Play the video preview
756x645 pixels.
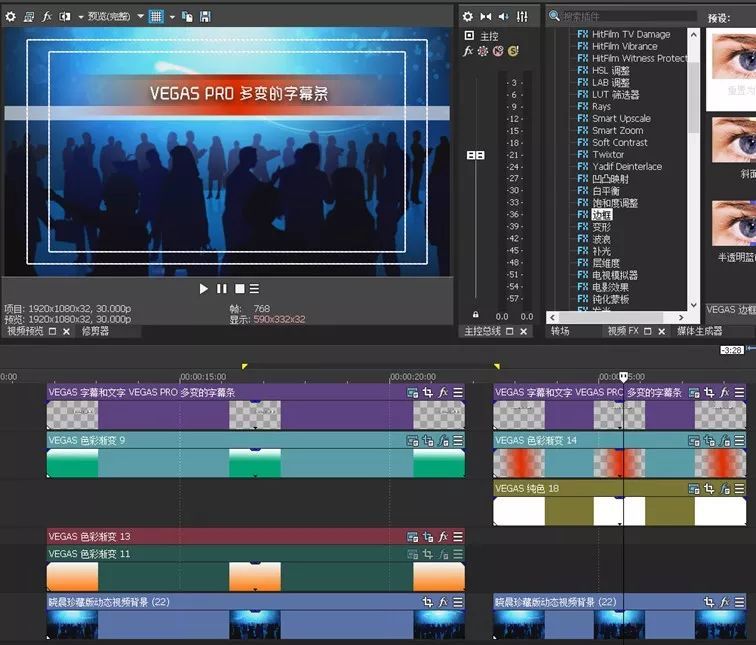[203, 289]
